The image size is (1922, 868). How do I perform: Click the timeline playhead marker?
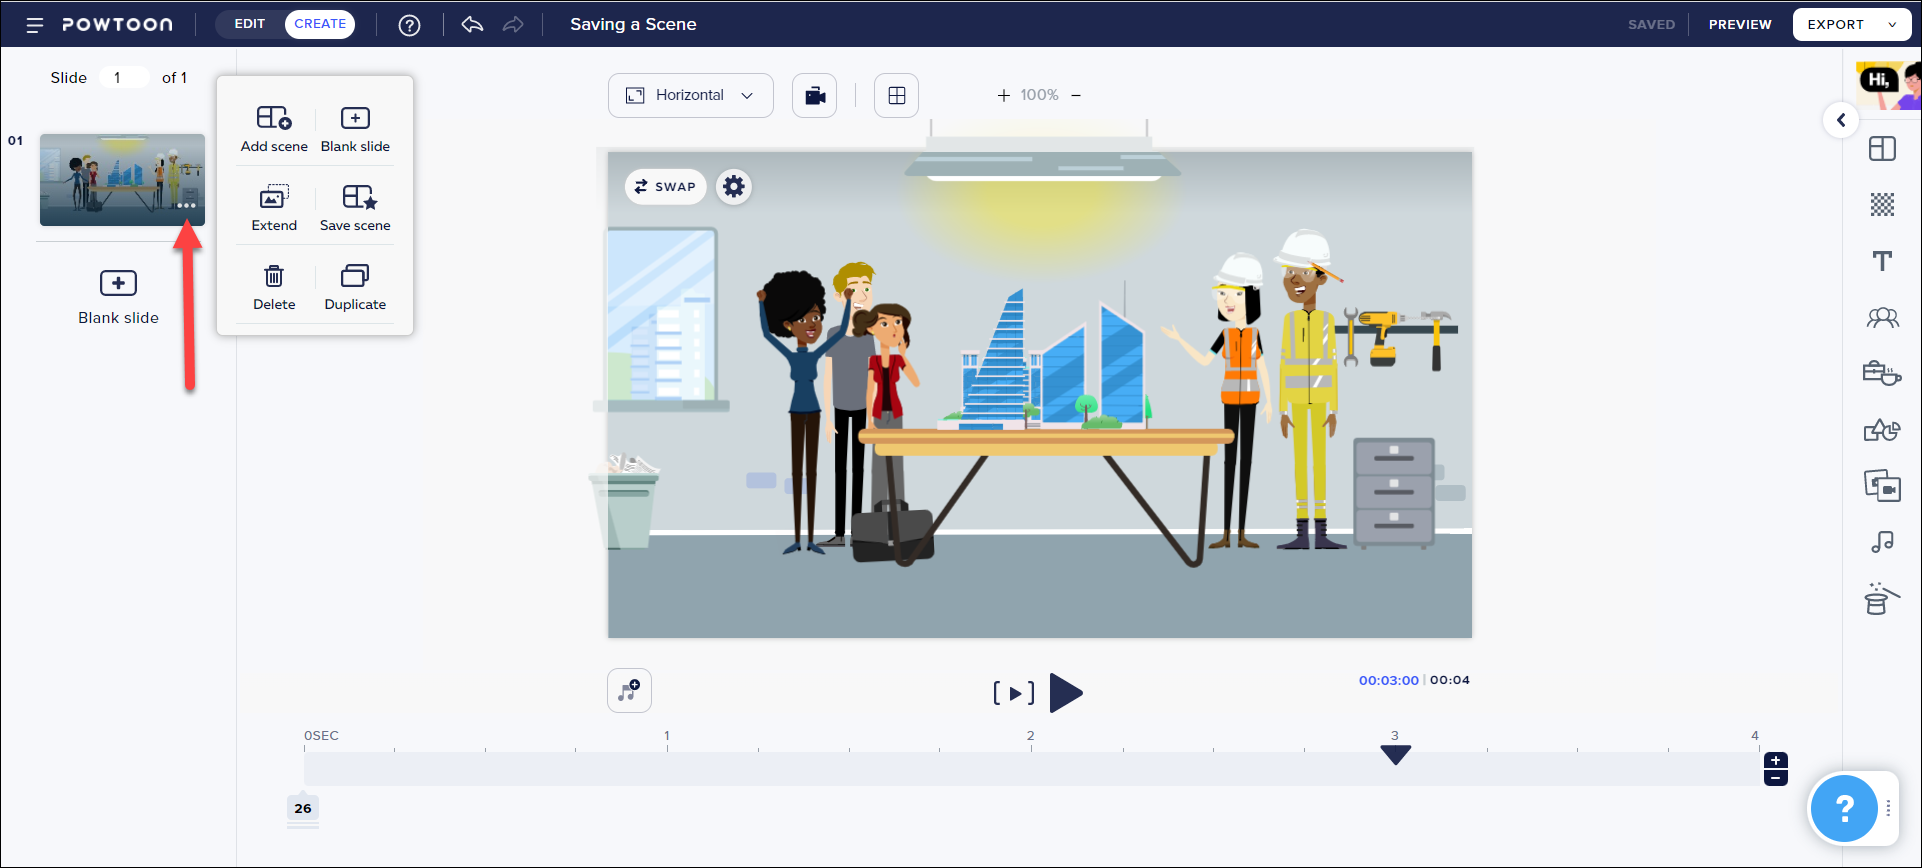[x=1395, y=755]
